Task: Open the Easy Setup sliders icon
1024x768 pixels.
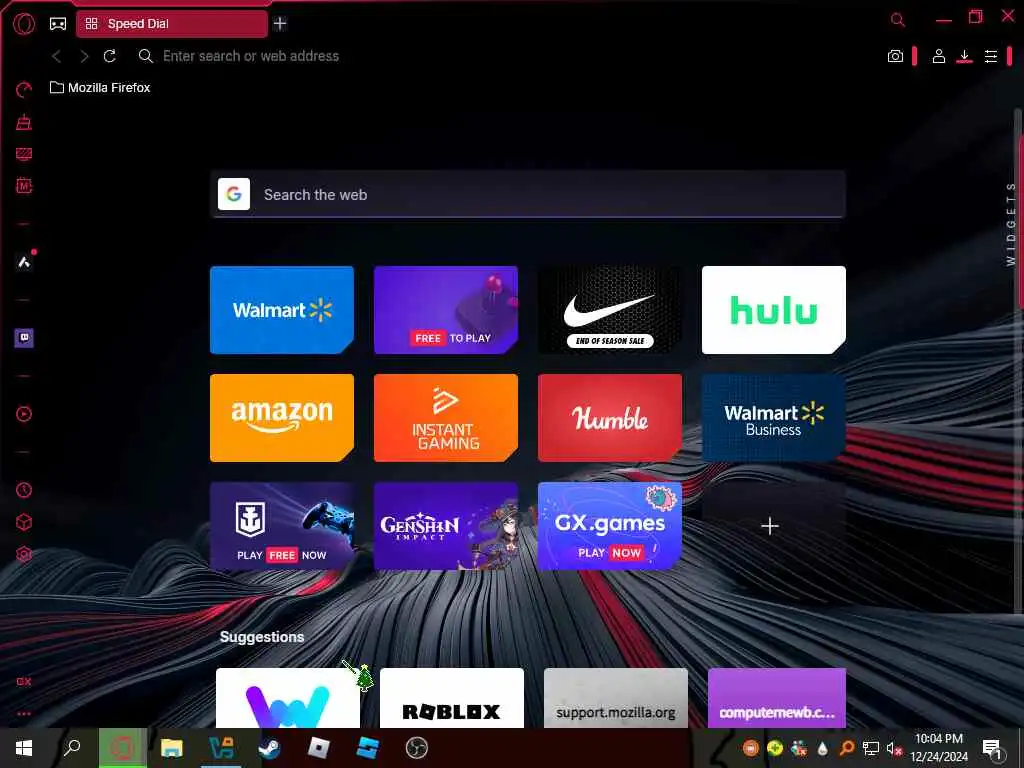Action: click(991, 57)
